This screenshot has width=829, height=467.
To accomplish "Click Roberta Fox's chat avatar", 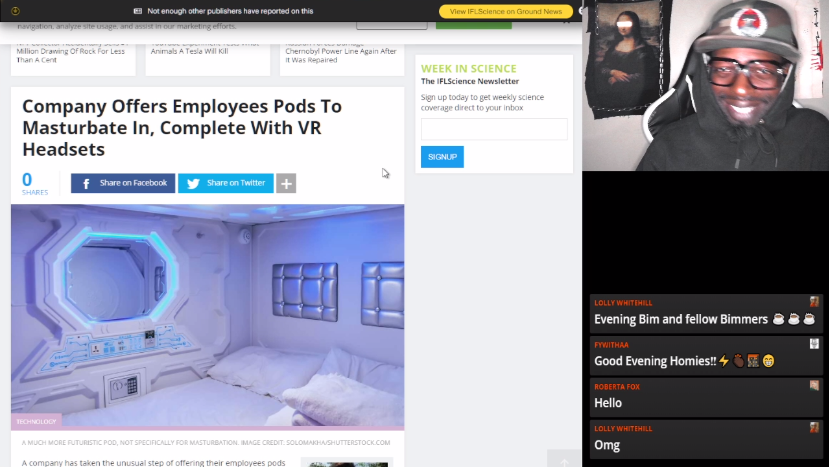I will 815,386.
